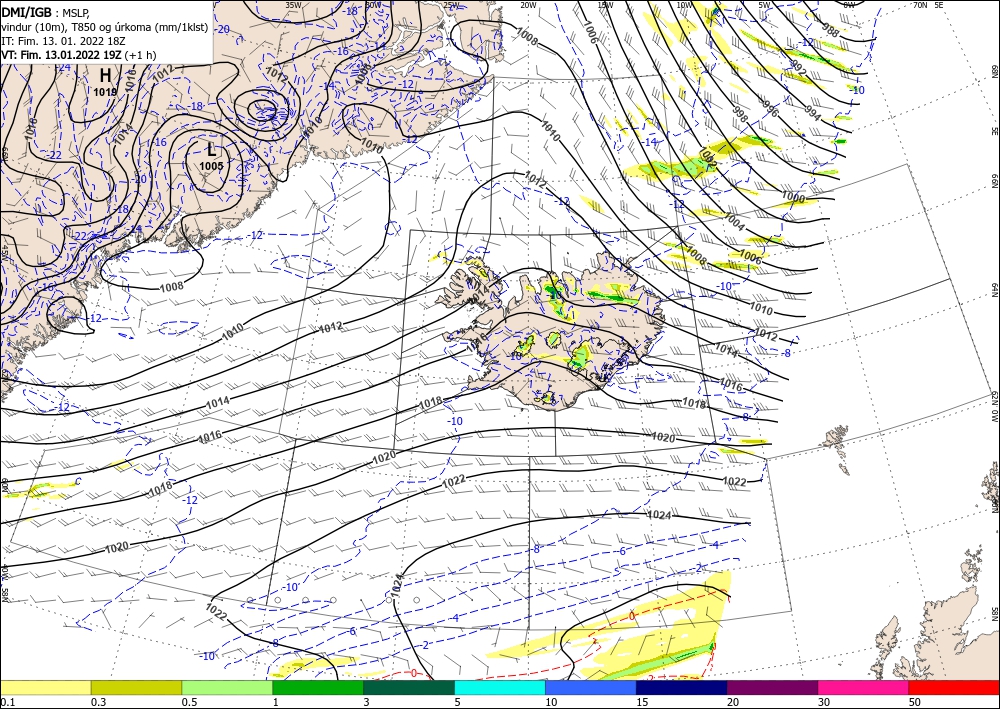
Task: Click the '35W' longitude label
Action: 293,5
